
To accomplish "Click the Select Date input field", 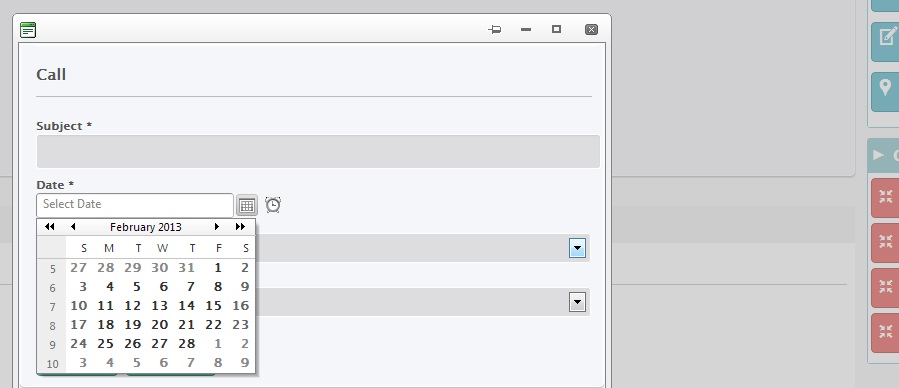I will coord(135,205).
